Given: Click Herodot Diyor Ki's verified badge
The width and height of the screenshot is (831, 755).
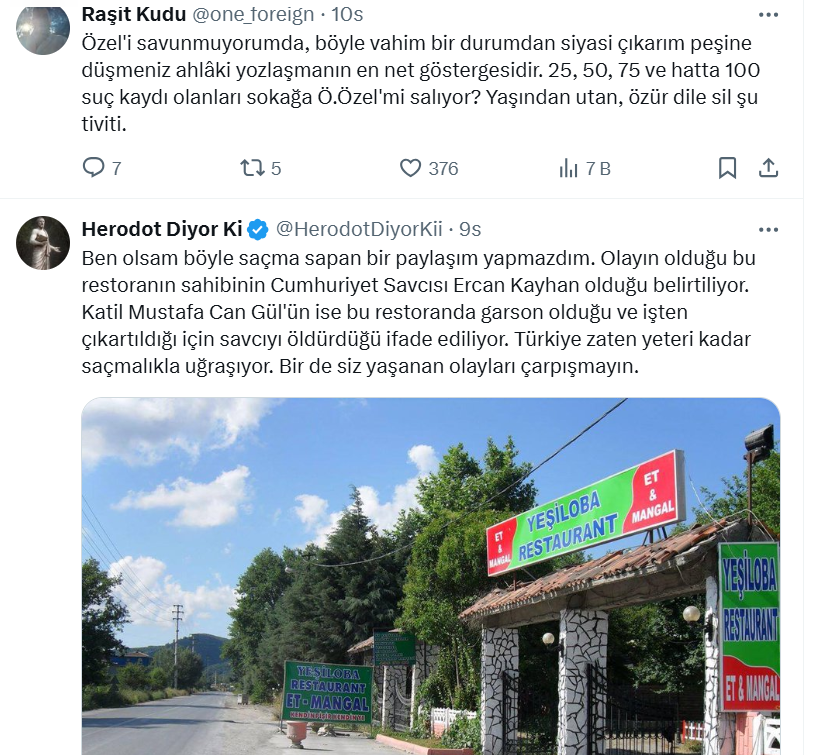Looking at the screenshot, I should click(x=258, y=229).
